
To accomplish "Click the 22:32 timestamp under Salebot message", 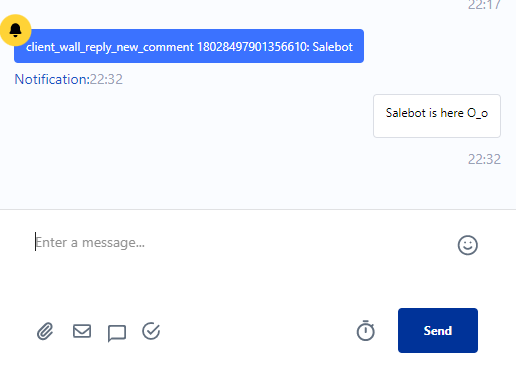I will click(x=484, y=159).
